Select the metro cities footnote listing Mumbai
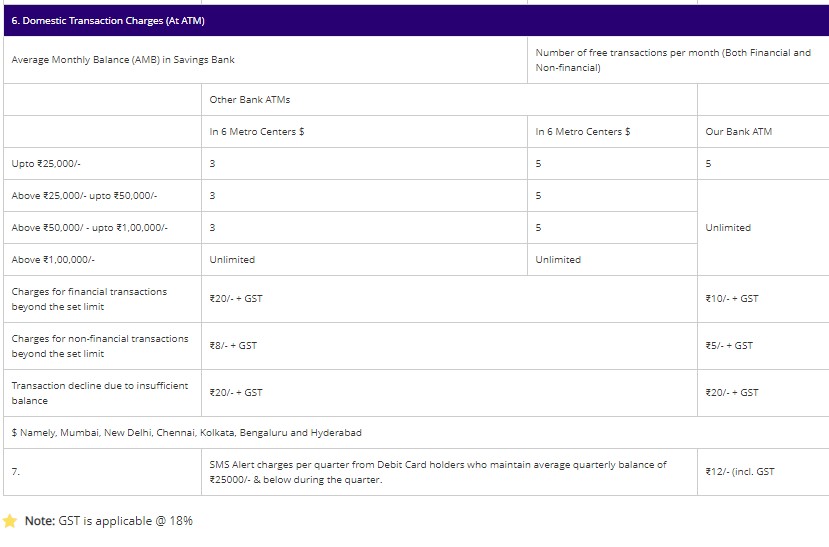This screenshot has width=829, height=547. 186,433
